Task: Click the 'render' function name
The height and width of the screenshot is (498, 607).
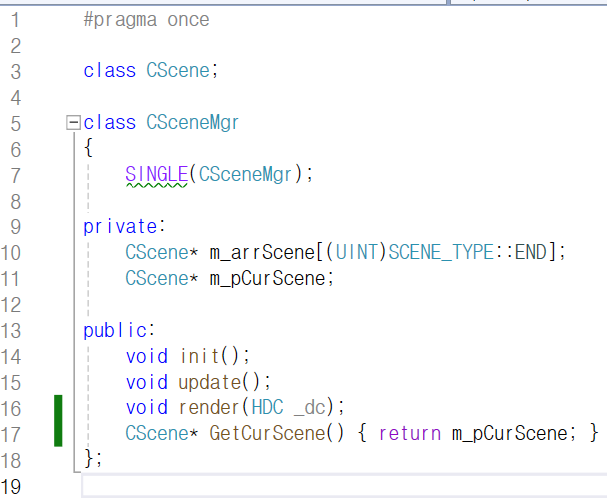Action: coord(210,408)
